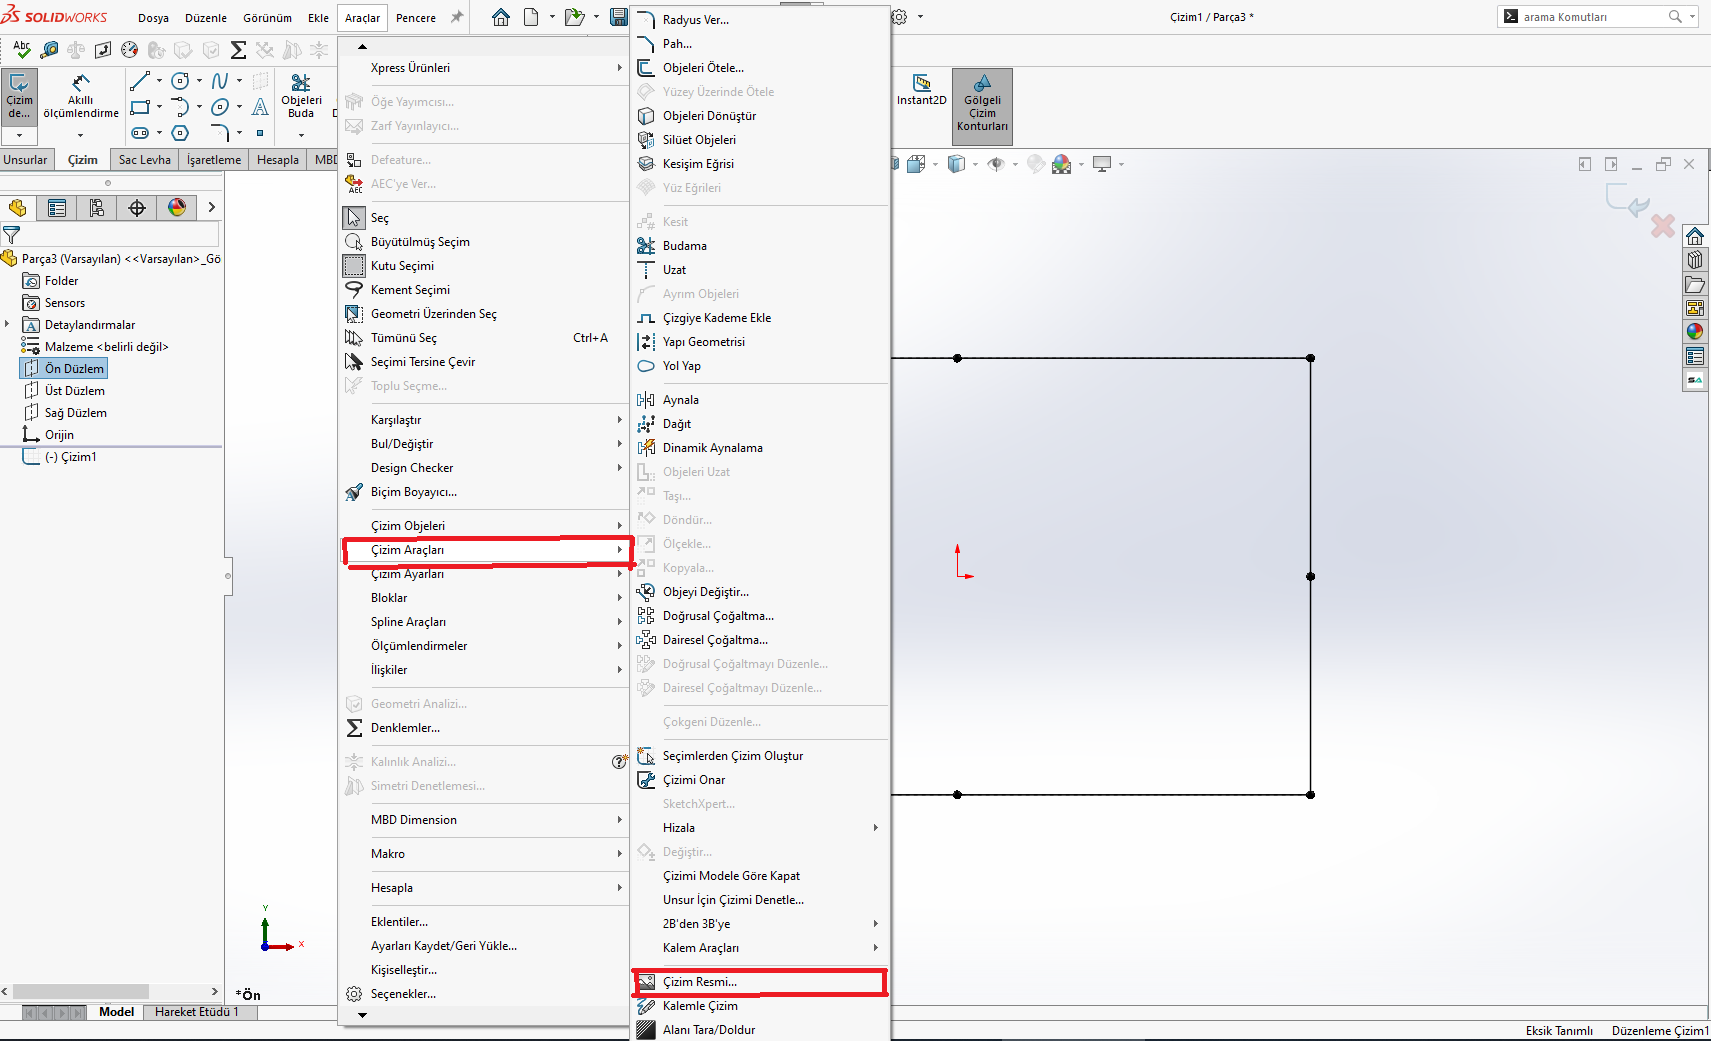Click the view orientation cube icon
The image size is (1711, 1041).
[915, 164]
